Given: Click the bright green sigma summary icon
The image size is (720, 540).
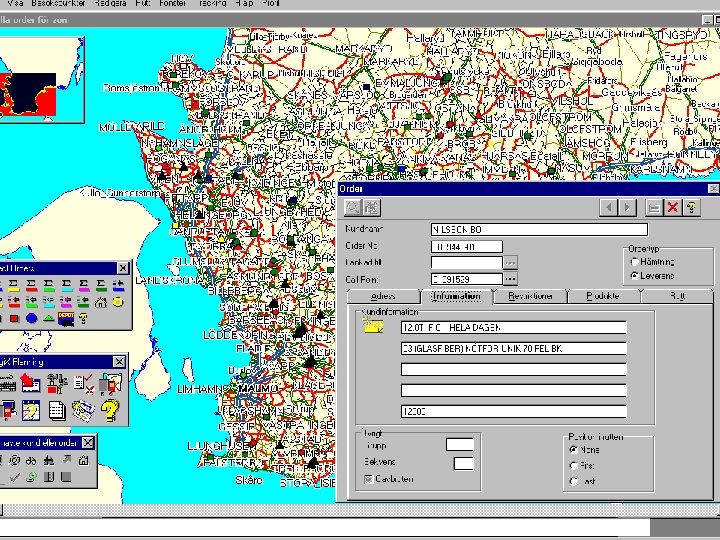Looking at the screenshot, I should click(49, 286).
